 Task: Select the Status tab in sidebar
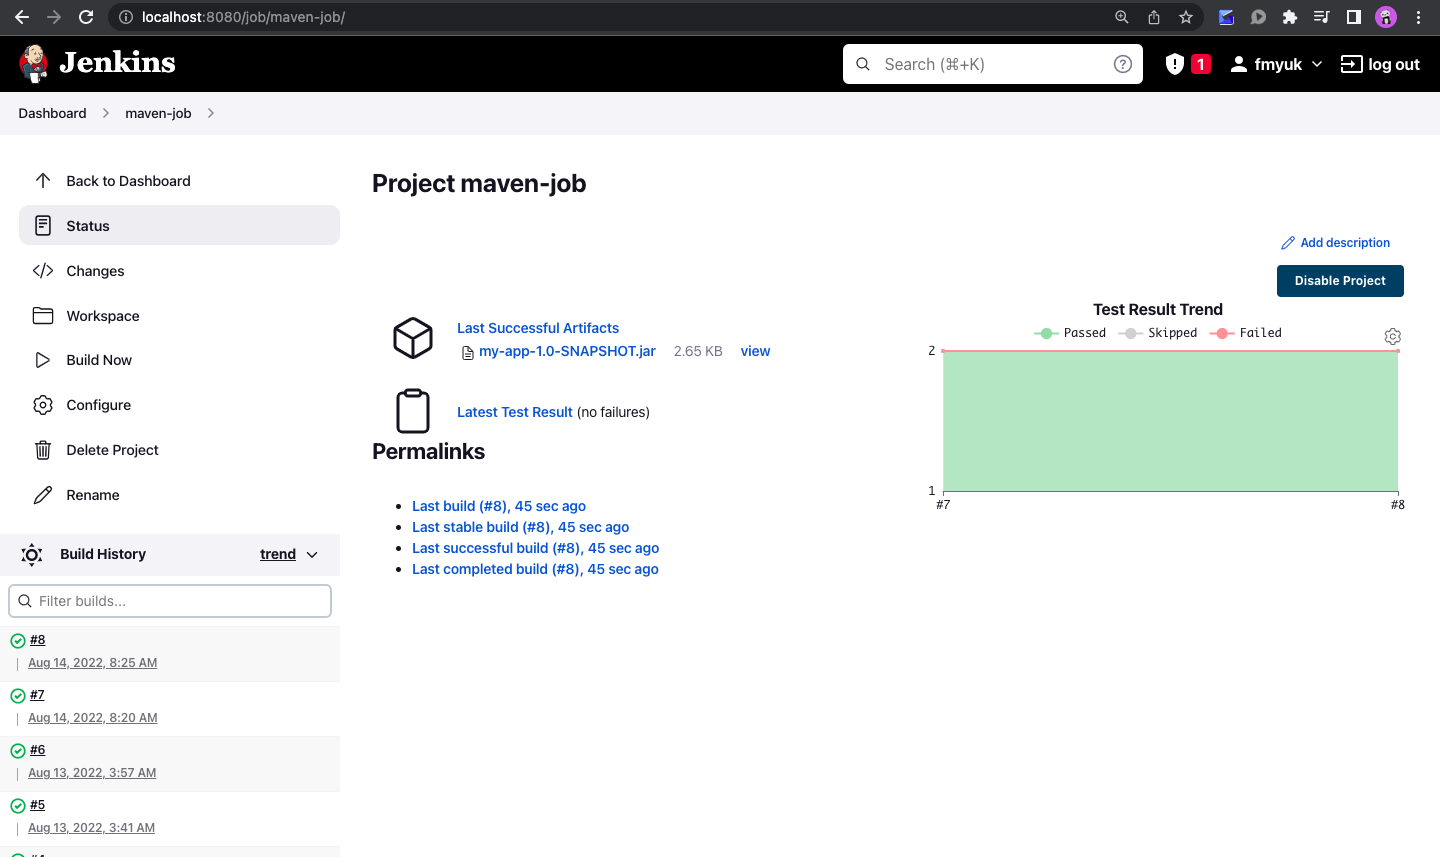coord(88,225)
